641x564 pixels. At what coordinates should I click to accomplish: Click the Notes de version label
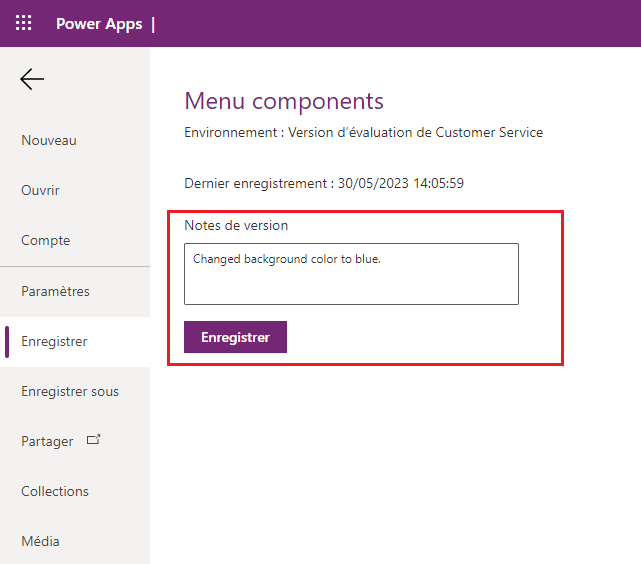tap(236, 226)
